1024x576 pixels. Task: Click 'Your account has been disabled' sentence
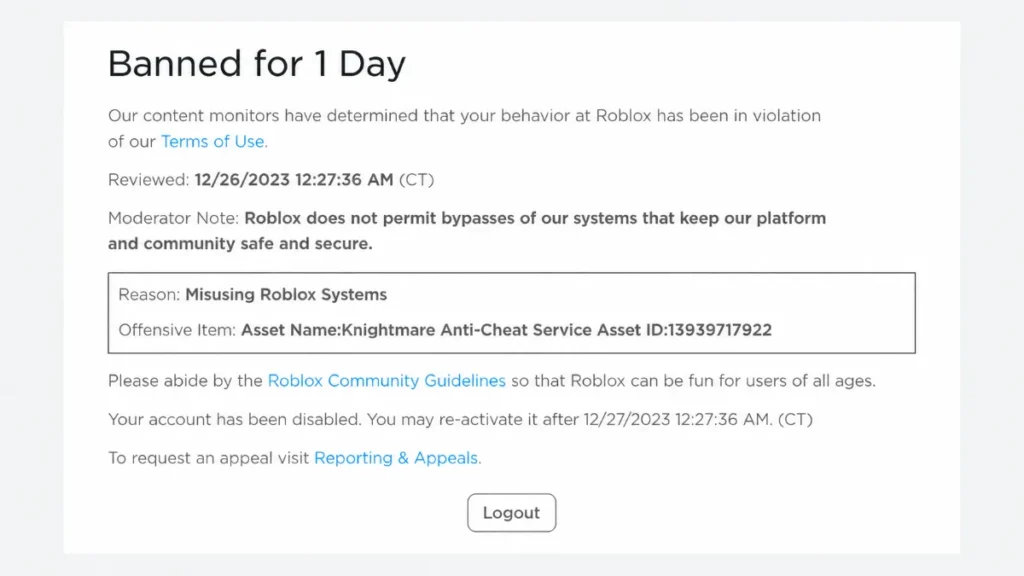[234, 419]
